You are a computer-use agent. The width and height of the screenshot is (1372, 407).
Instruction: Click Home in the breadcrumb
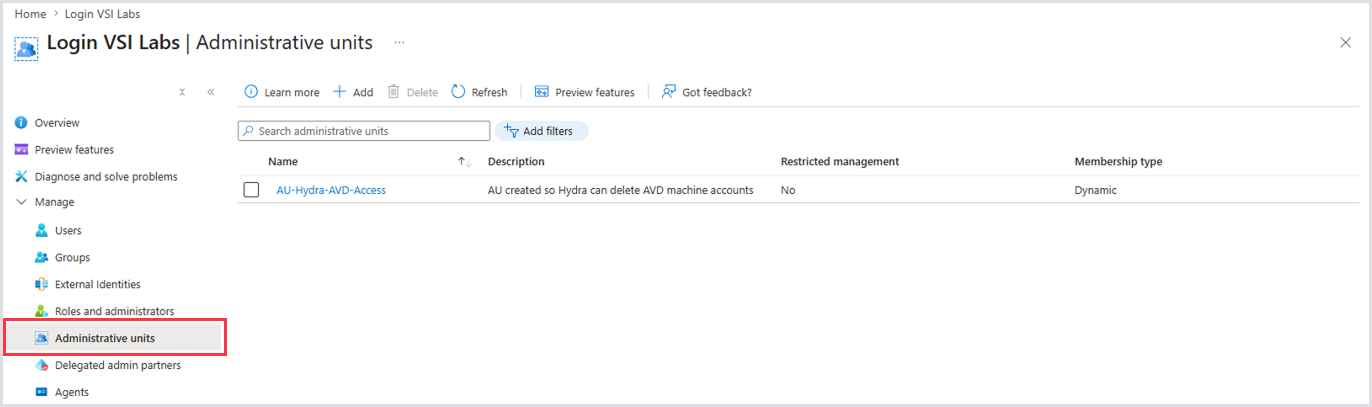tap(30, 15)
